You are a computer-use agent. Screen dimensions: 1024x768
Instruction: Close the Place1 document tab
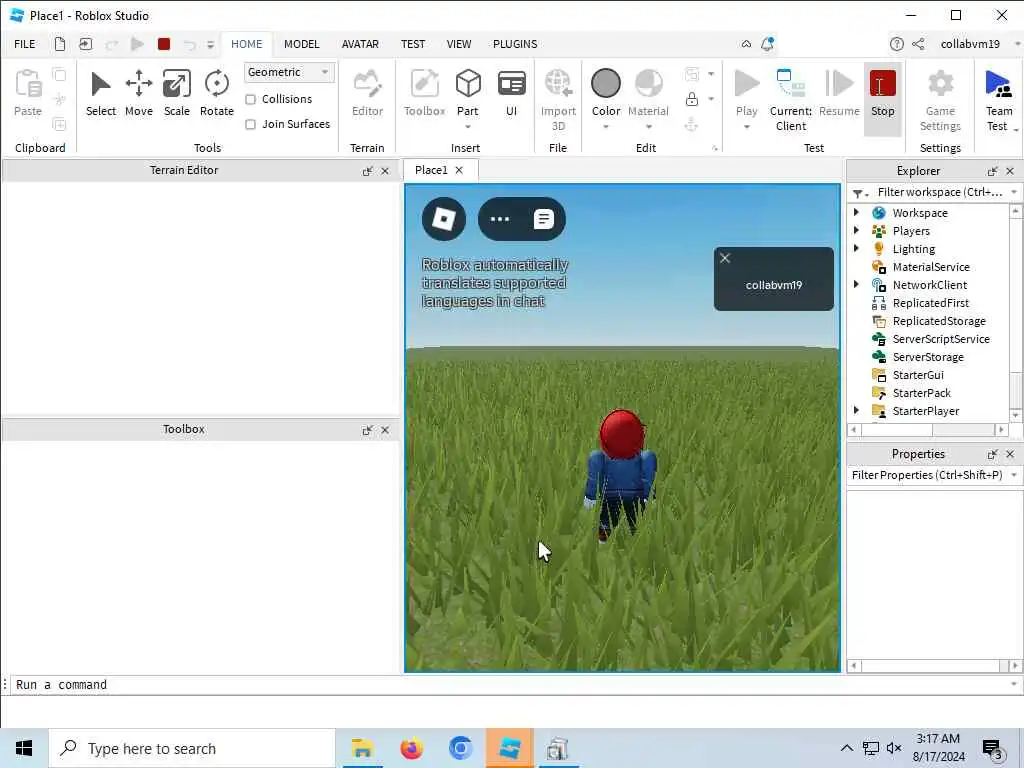click(x=459, y=170)
